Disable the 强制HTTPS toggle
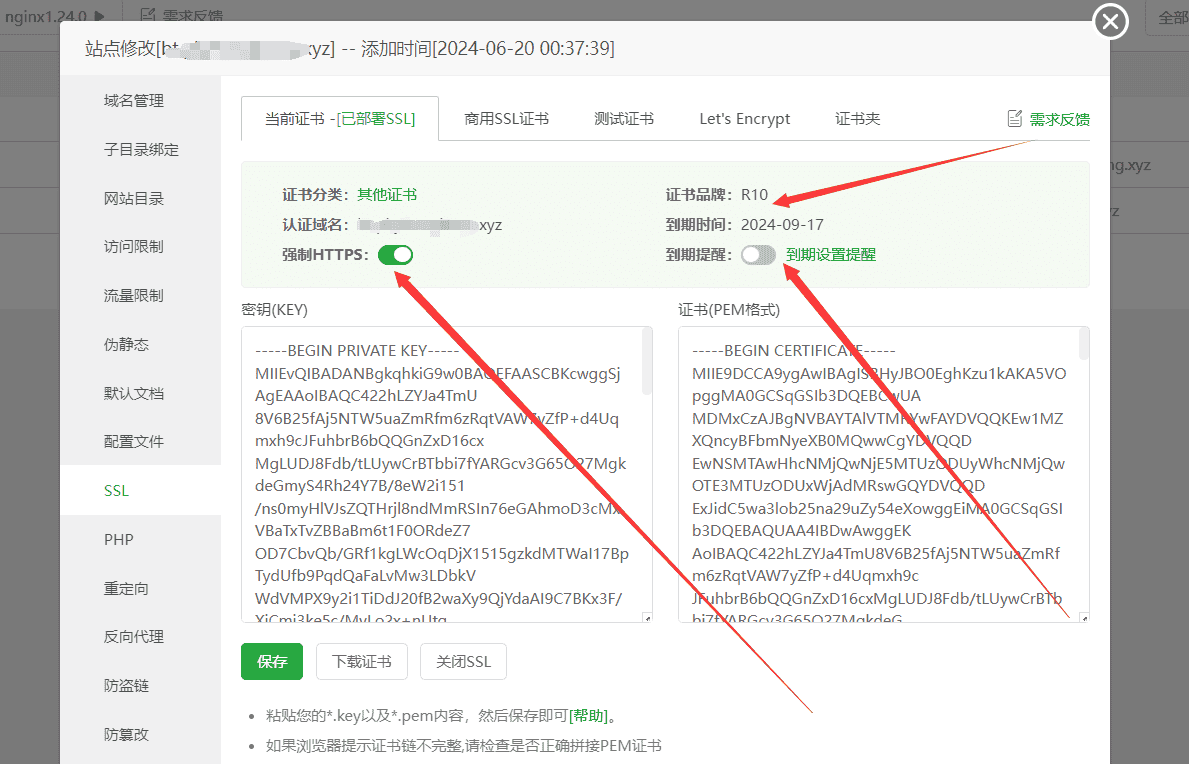Image resolution: width=1189 pixels, height=764 pixels. [396, 255]
